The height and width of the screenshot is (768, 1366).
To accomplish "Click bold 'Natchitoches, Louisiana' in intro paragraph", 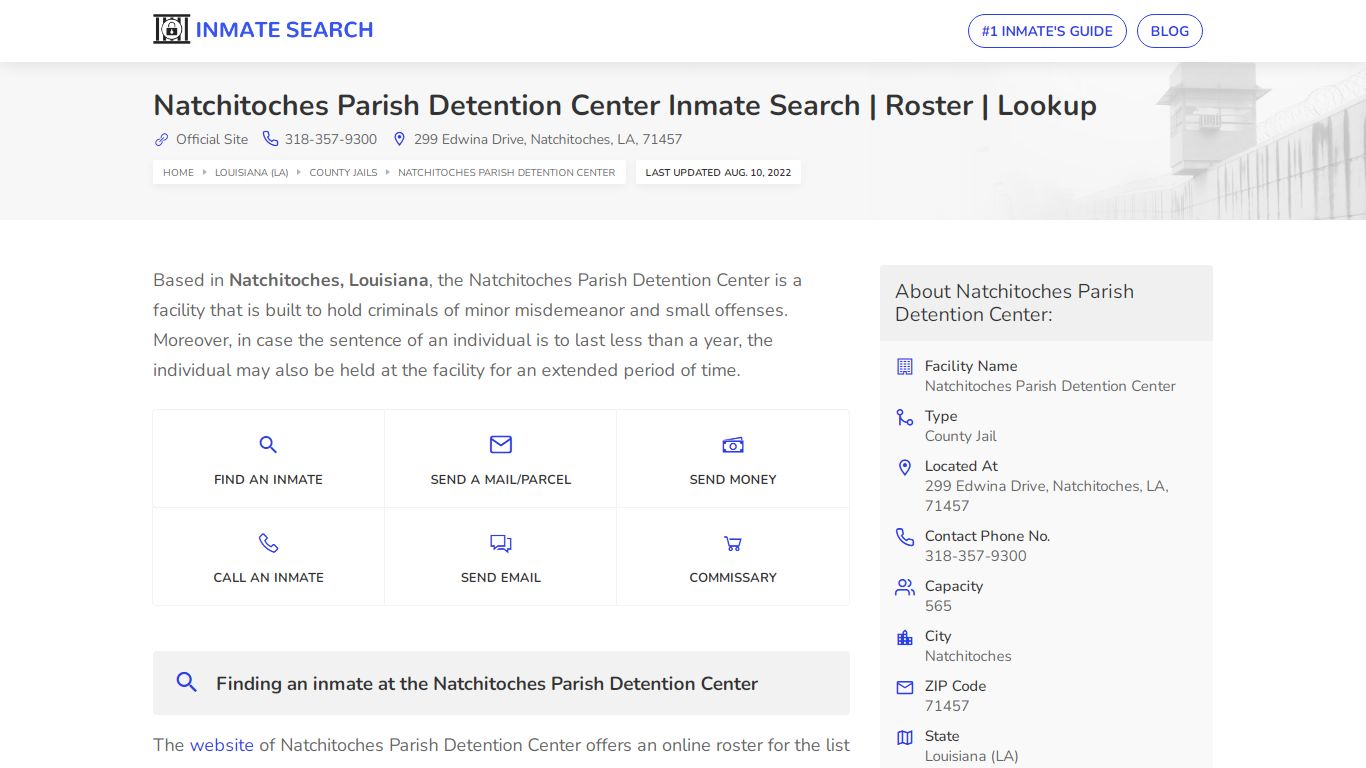I will click(329, 280).
